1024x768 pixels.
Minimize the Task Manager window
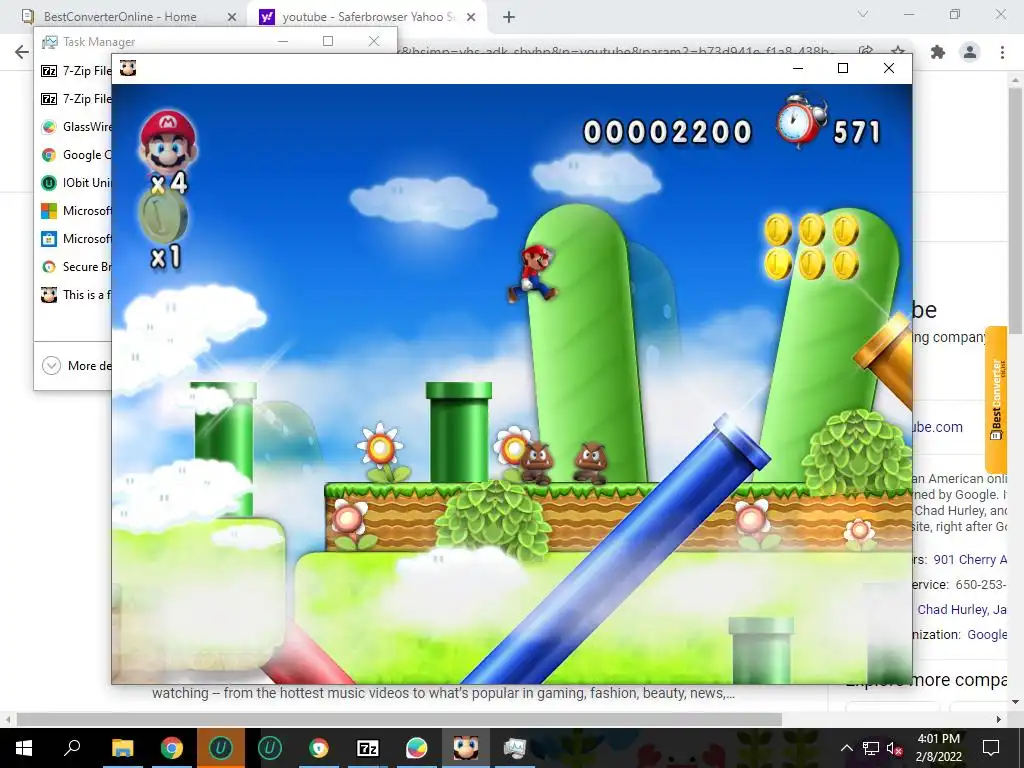pos(283,41)
